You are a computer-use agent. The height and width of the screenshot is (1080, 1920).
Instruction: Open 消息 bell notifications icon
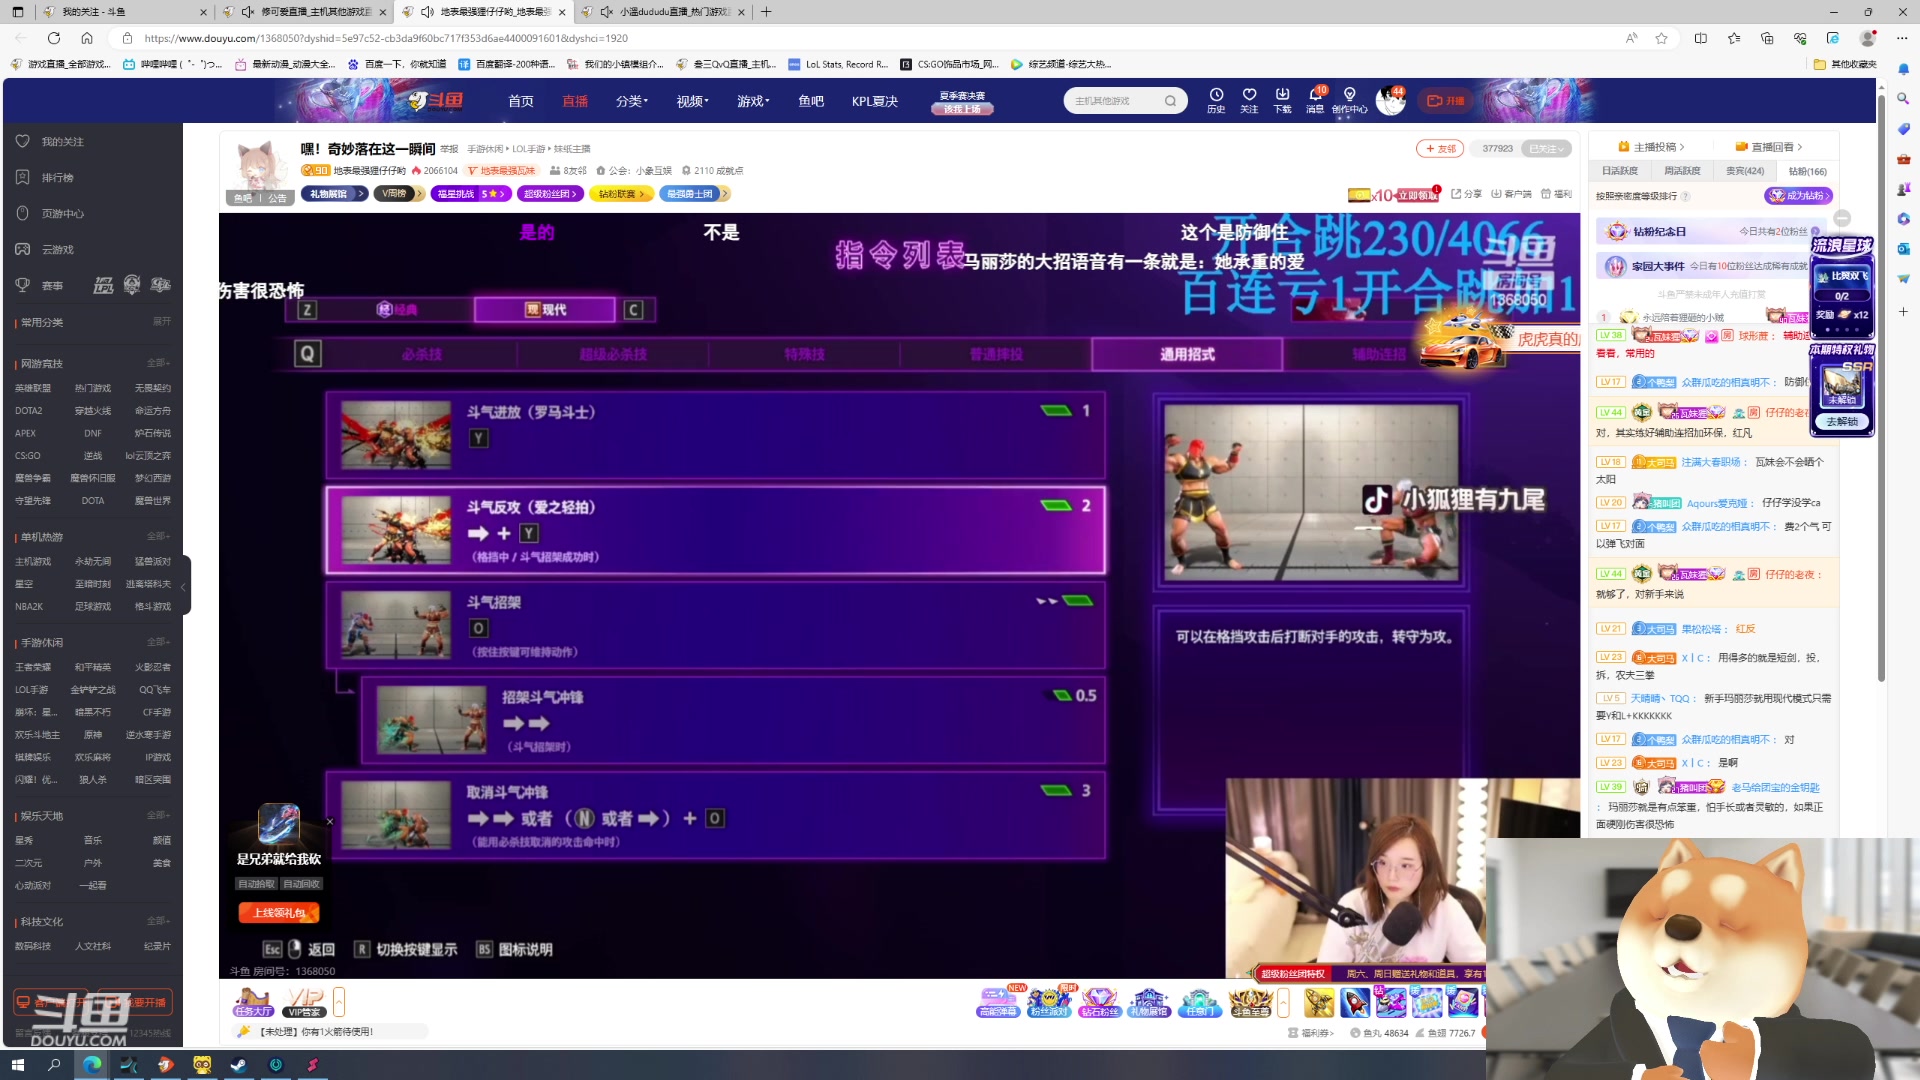pyautogui.click(x=1315, y=95)
